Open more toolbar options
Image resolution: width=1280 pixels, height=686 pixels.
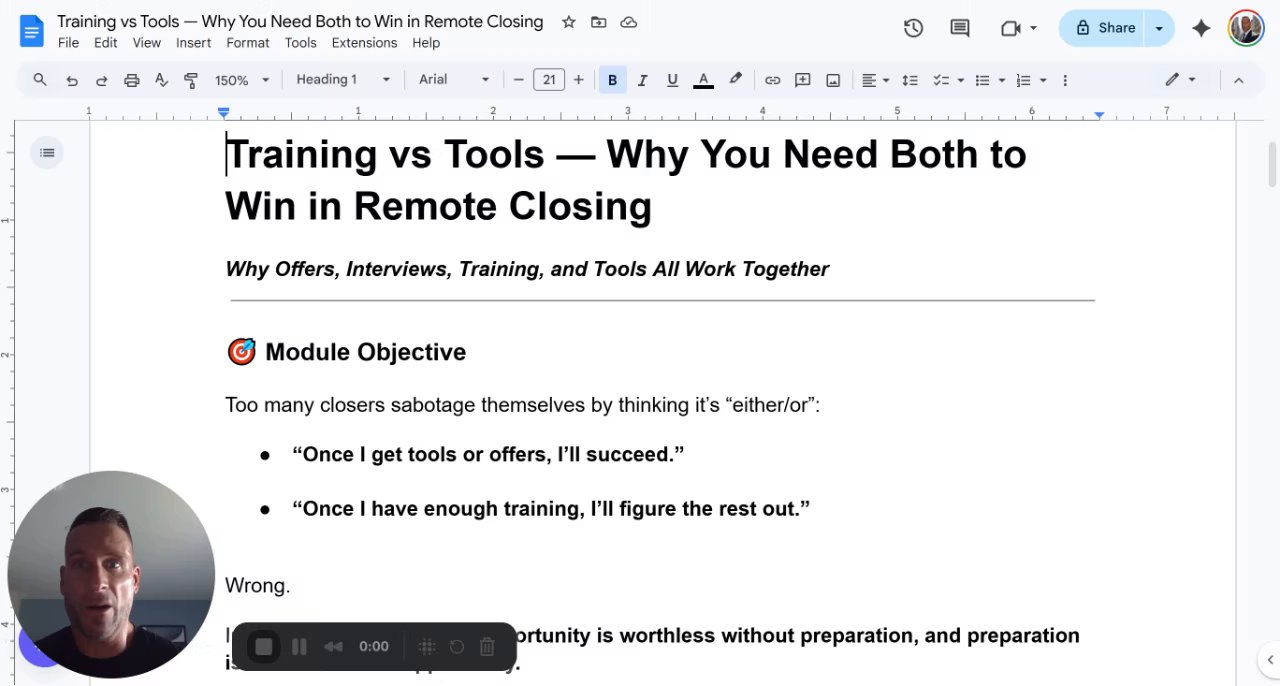click(1065, 80)
